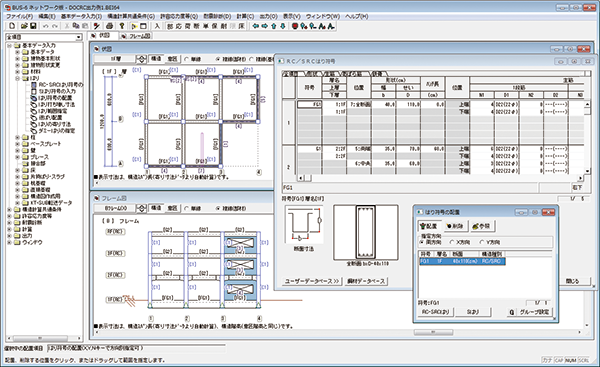This screenshot has height=367, width=600.
Task: Expand the 基本データ folder node
Action: 17,52
